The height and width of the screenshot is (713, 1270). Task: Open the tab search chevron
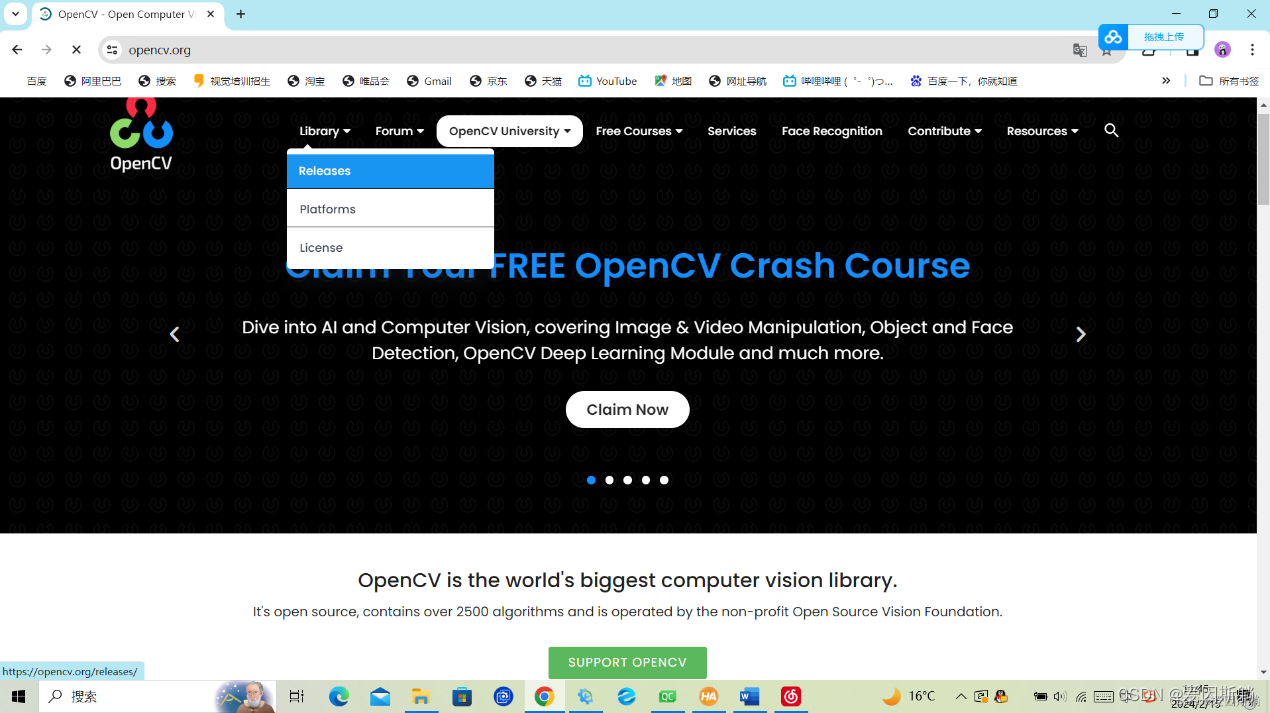15,14
